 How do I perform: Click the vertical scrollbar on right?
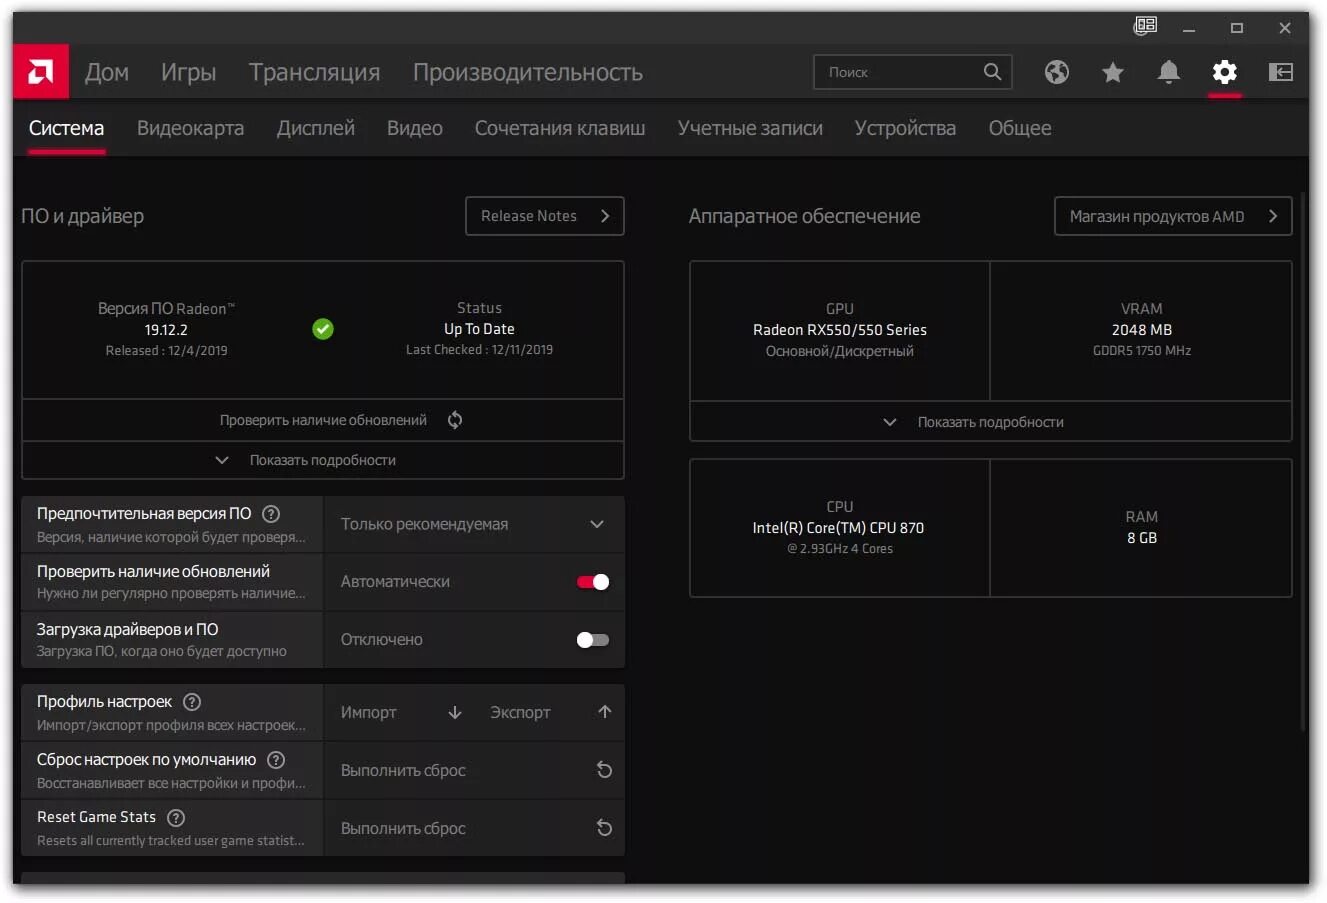(1303, 460)
